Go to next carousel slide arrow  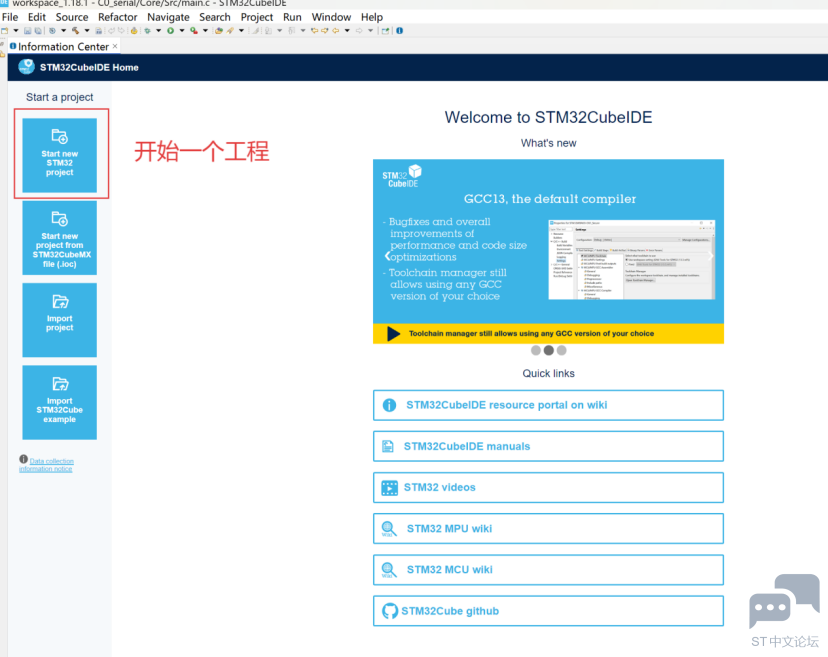coord(711,256)
